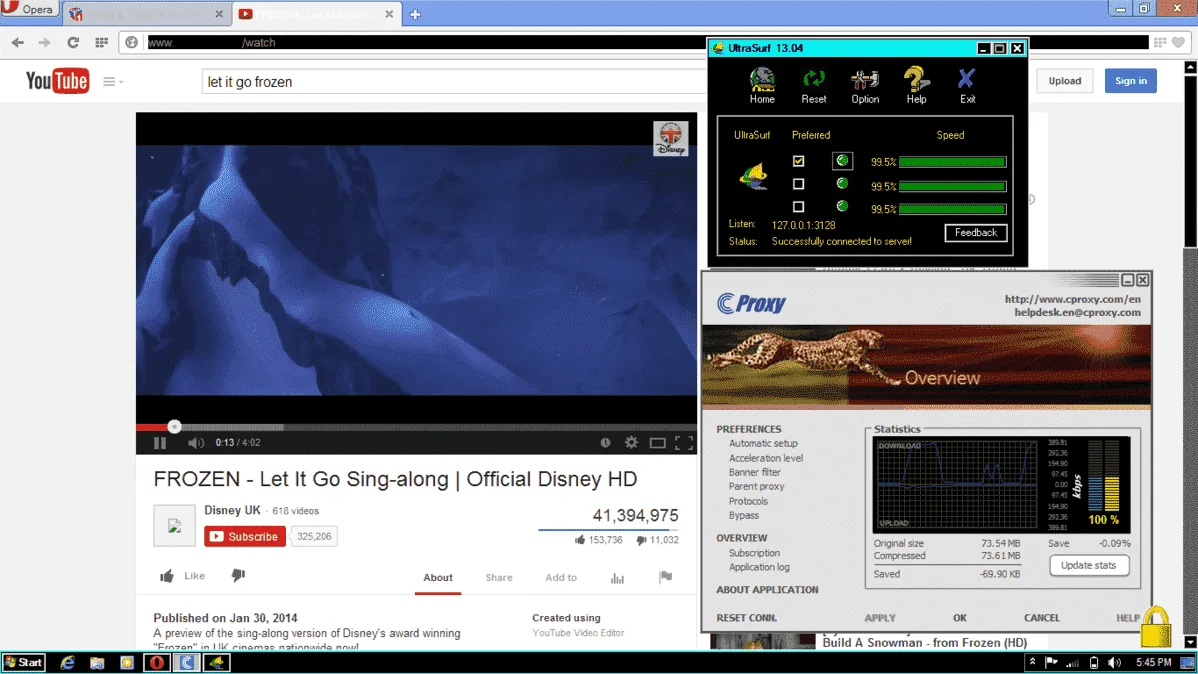1198x674 pixels.
Task: Select the About tab
Action: [438, 578]
